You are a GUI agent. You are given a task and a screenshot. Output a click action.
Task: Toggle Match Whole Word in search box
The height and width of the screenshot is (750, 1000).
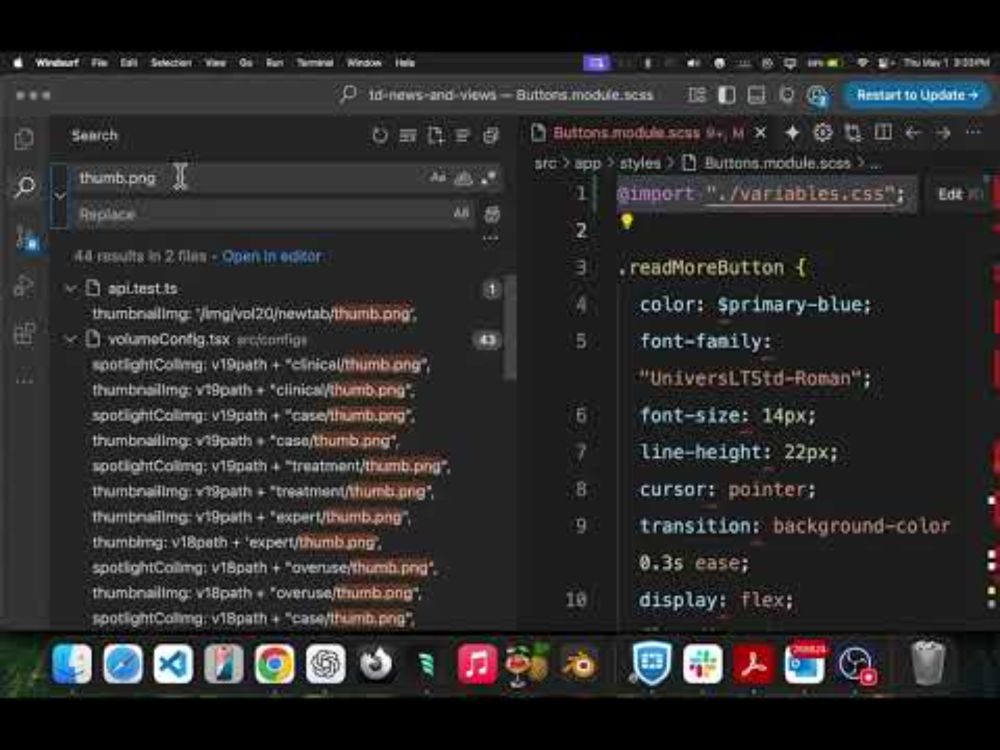tap(463, 178)
